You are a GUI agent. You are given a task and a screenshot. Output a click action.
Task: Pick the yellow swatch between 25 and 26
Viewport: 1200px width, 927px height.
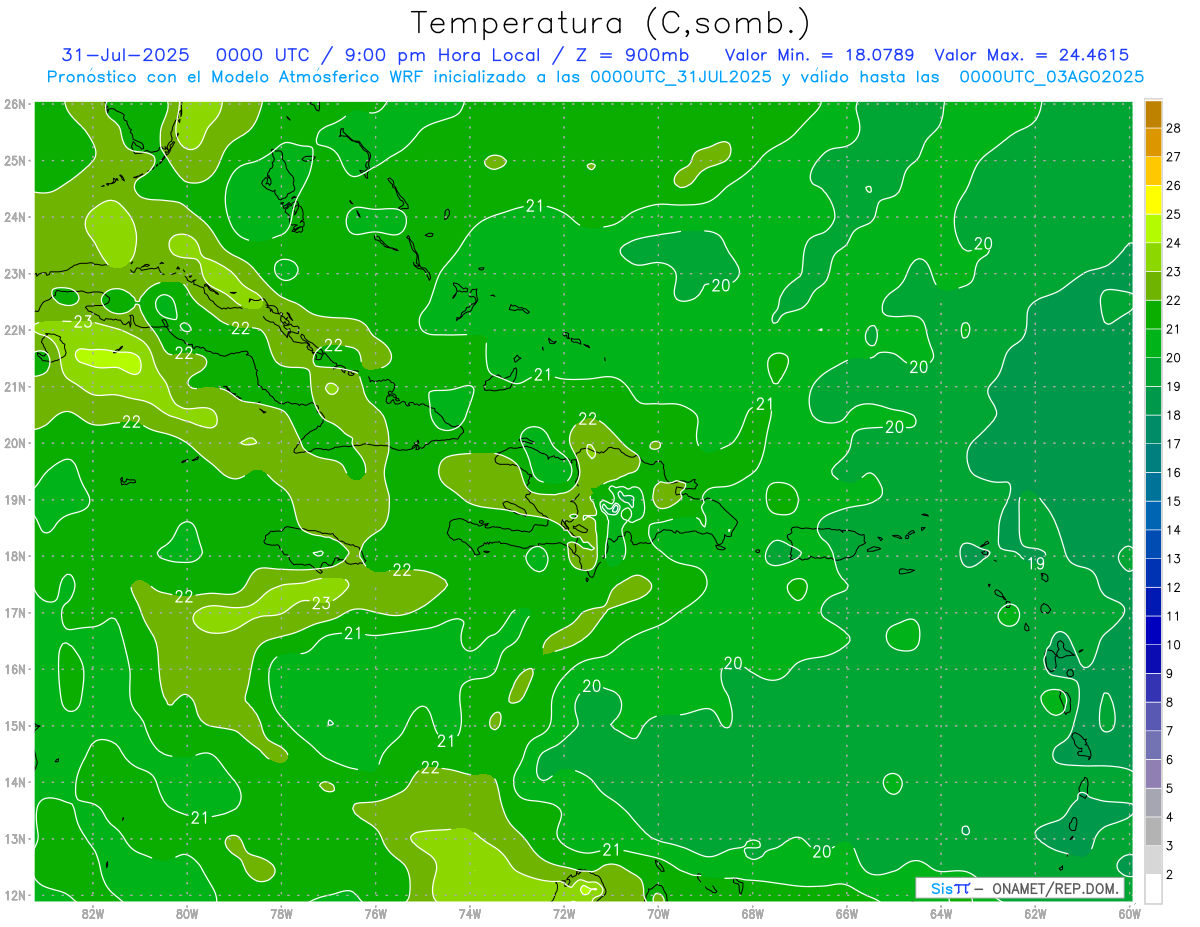click(x=1153, y=200)
